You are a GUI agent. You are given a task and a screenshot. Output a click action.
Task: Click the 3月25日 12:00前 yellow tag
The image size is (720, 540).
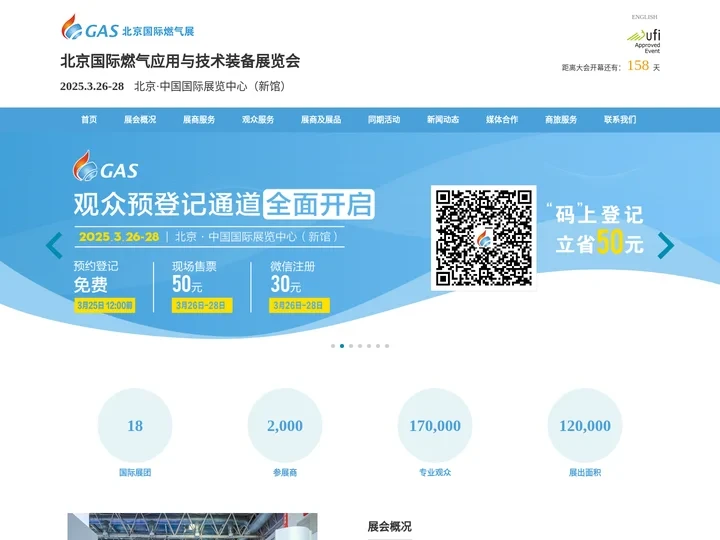pyautogui.click(x=105, y=305)
